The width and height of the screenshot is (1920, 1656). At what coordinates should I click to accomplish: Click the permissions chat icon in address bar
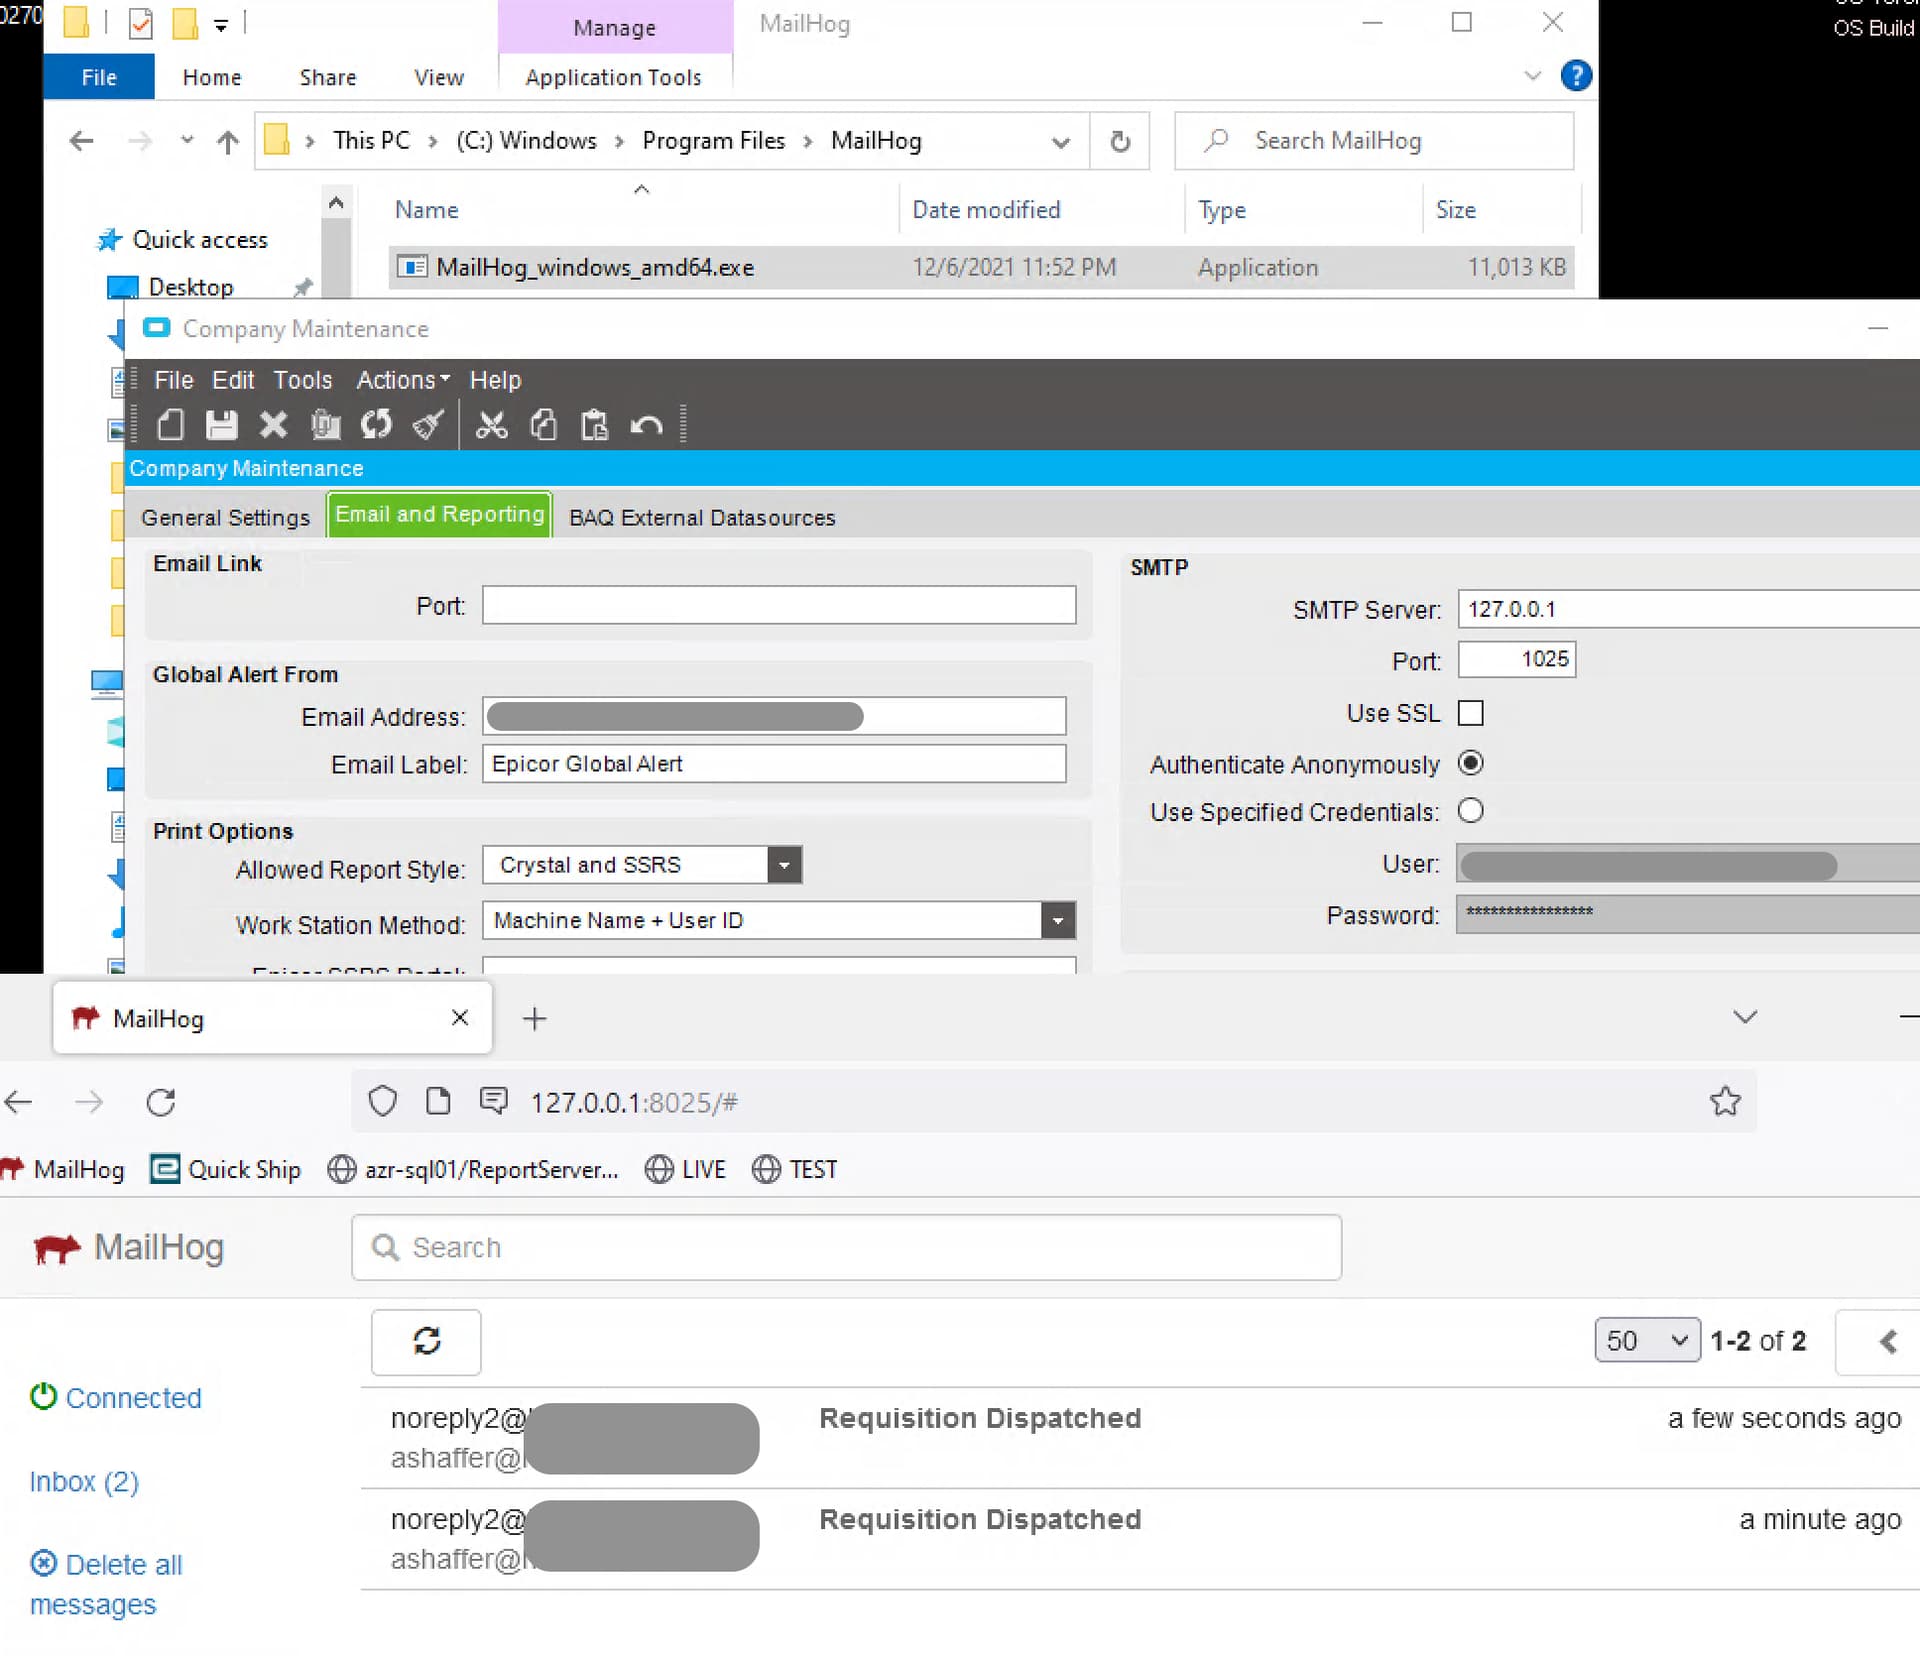(x=494, y=1101)
